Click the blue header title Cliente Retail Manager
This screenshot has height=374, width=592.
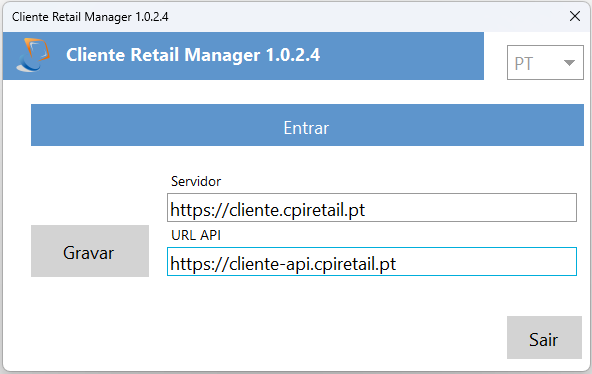(193, 55)
